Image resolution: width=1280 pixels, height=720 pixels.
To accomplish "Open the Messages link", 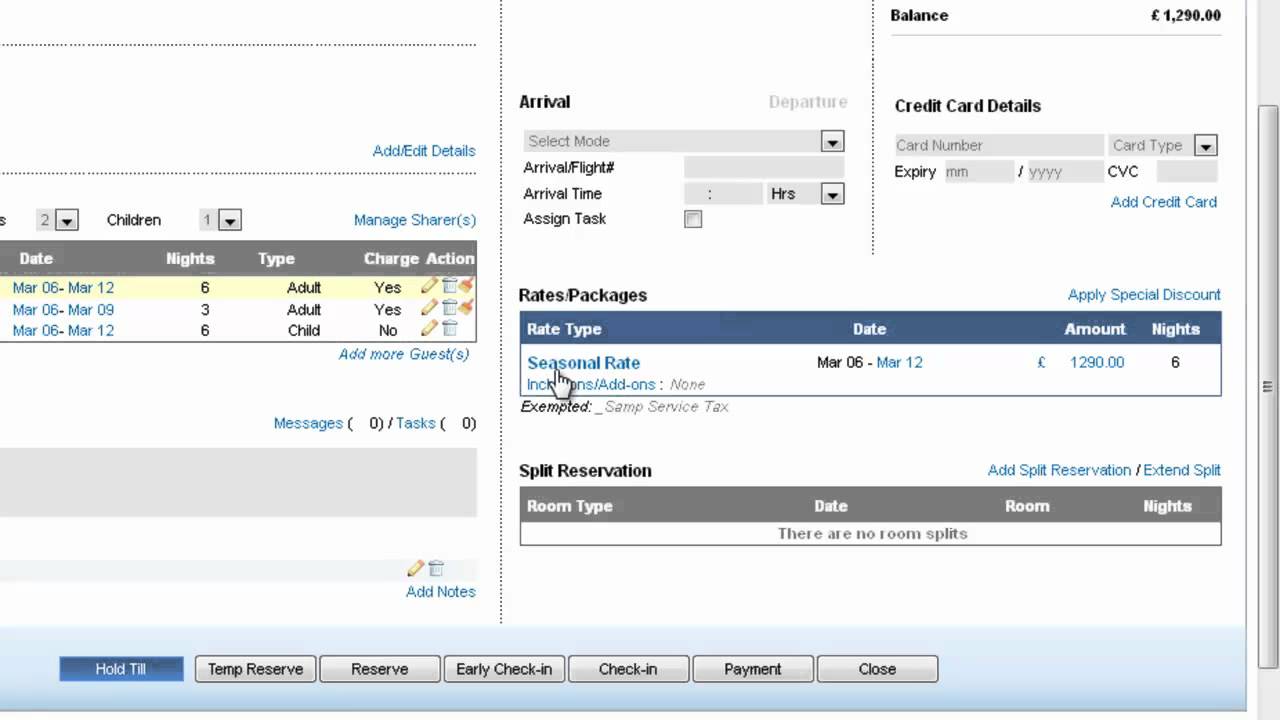I will [308, 423].
